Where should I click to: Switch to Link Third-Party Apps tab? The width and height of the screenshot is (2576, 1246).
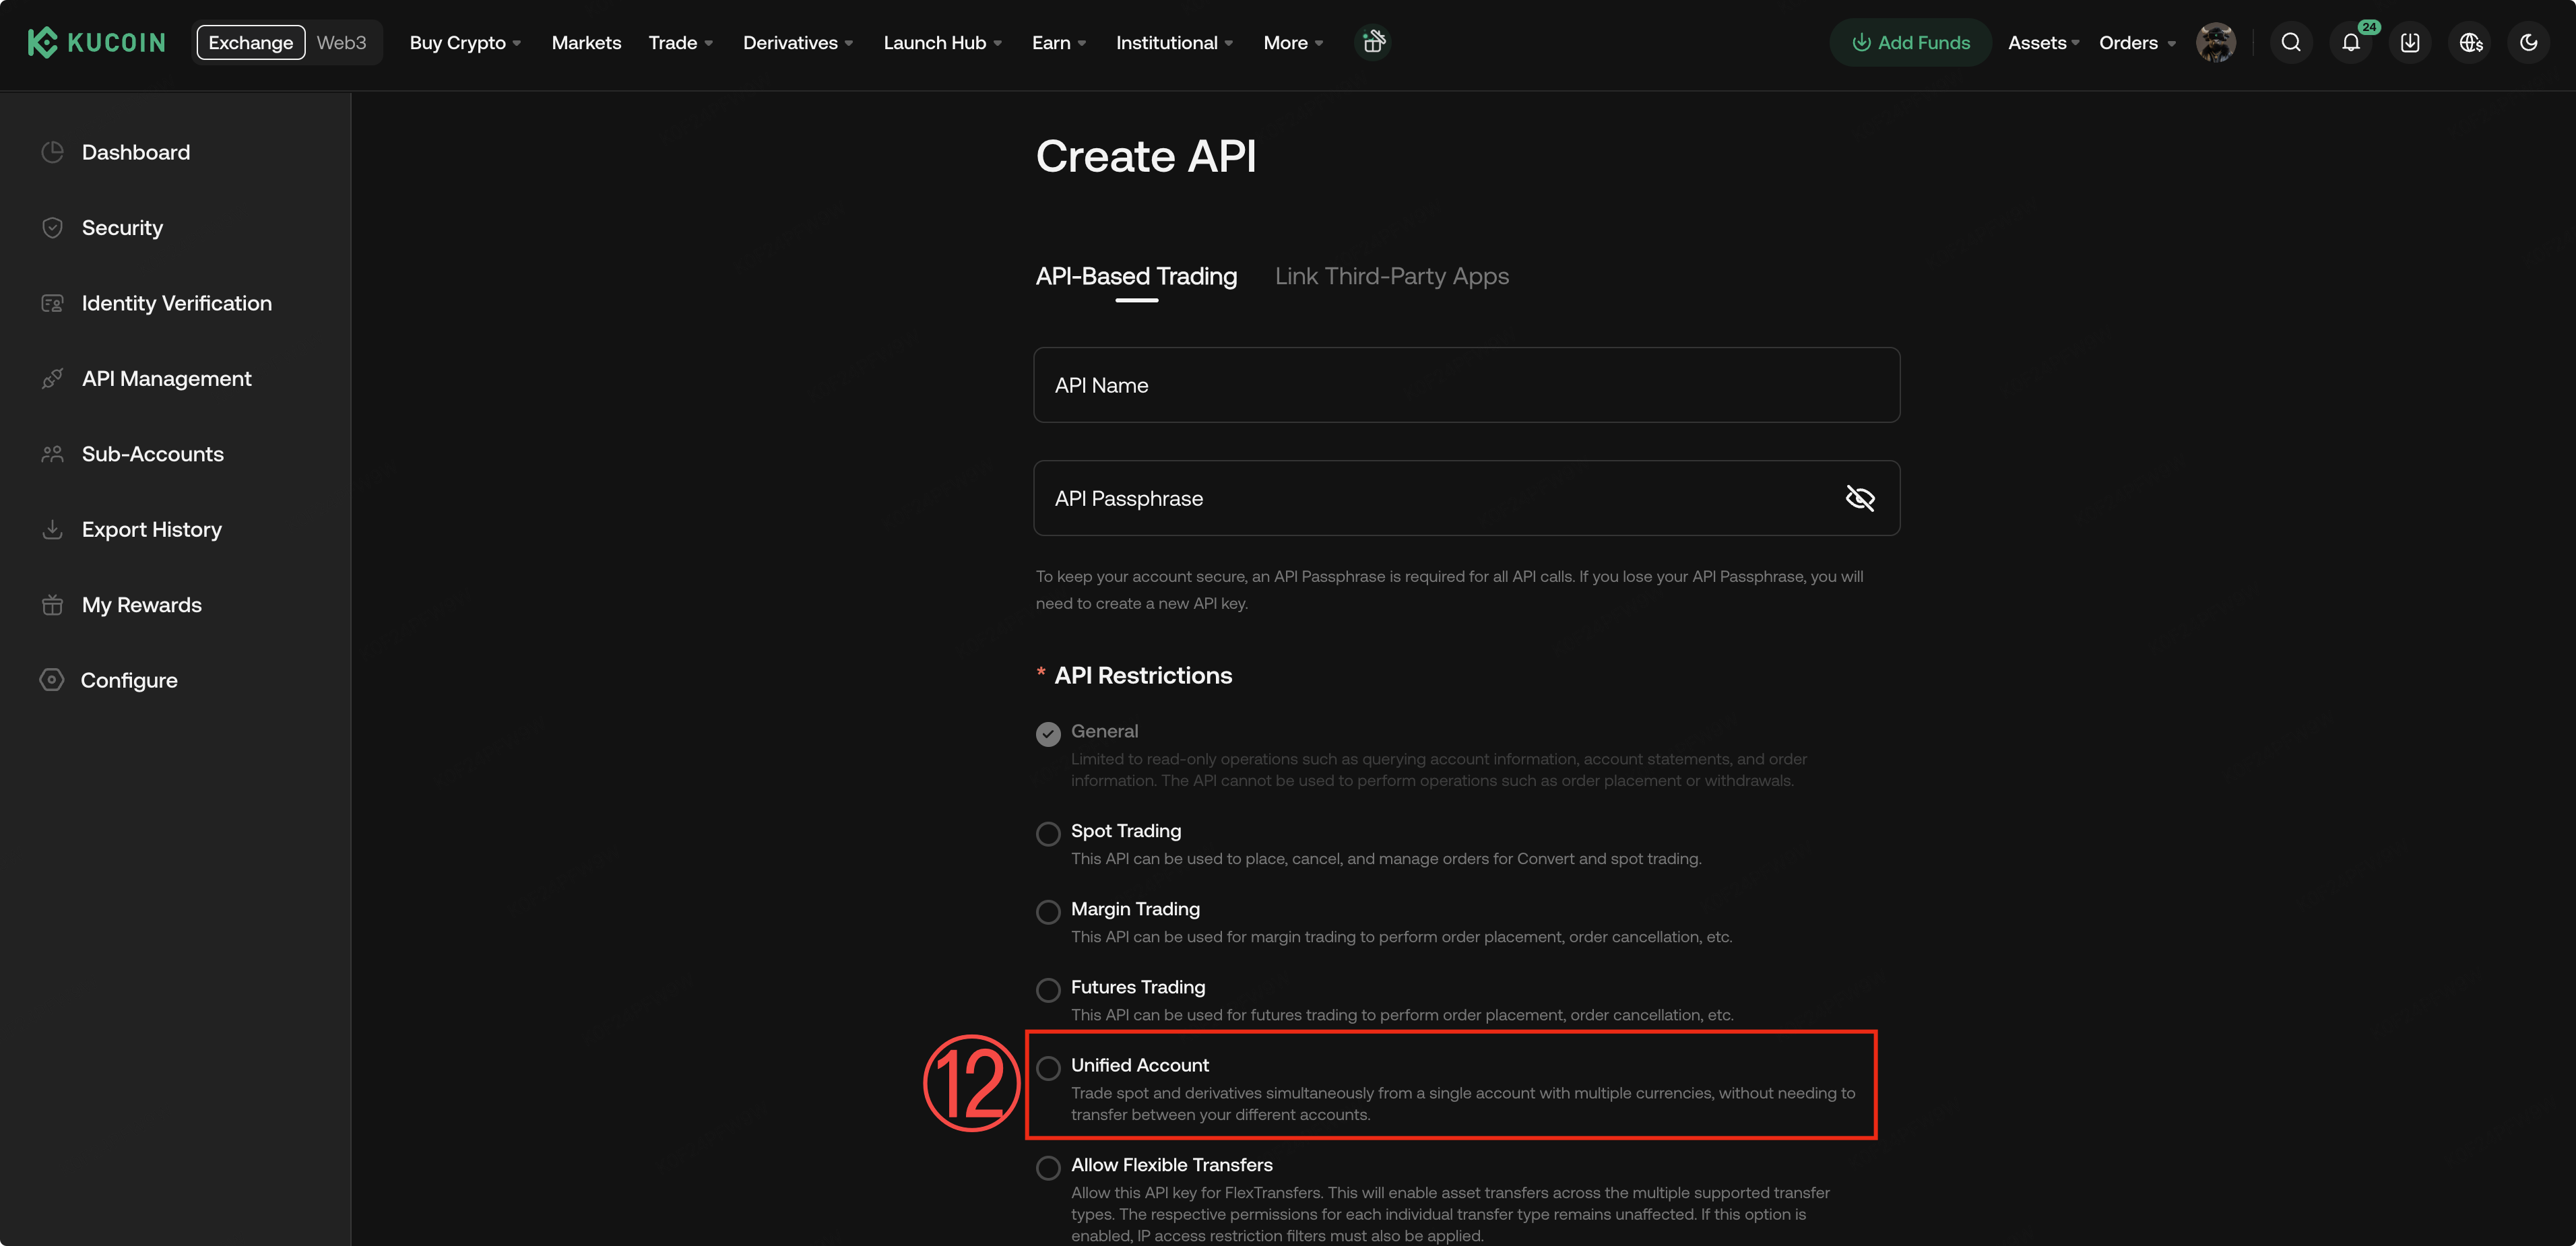(x=1391, y=276)
